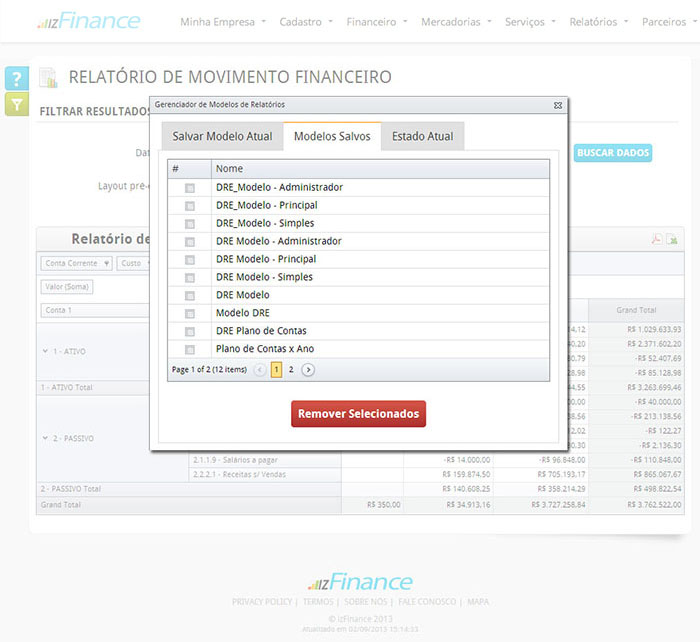Click the izFinance logo in footer
Viewport: 700px width, 642px height.
[360, 582]
